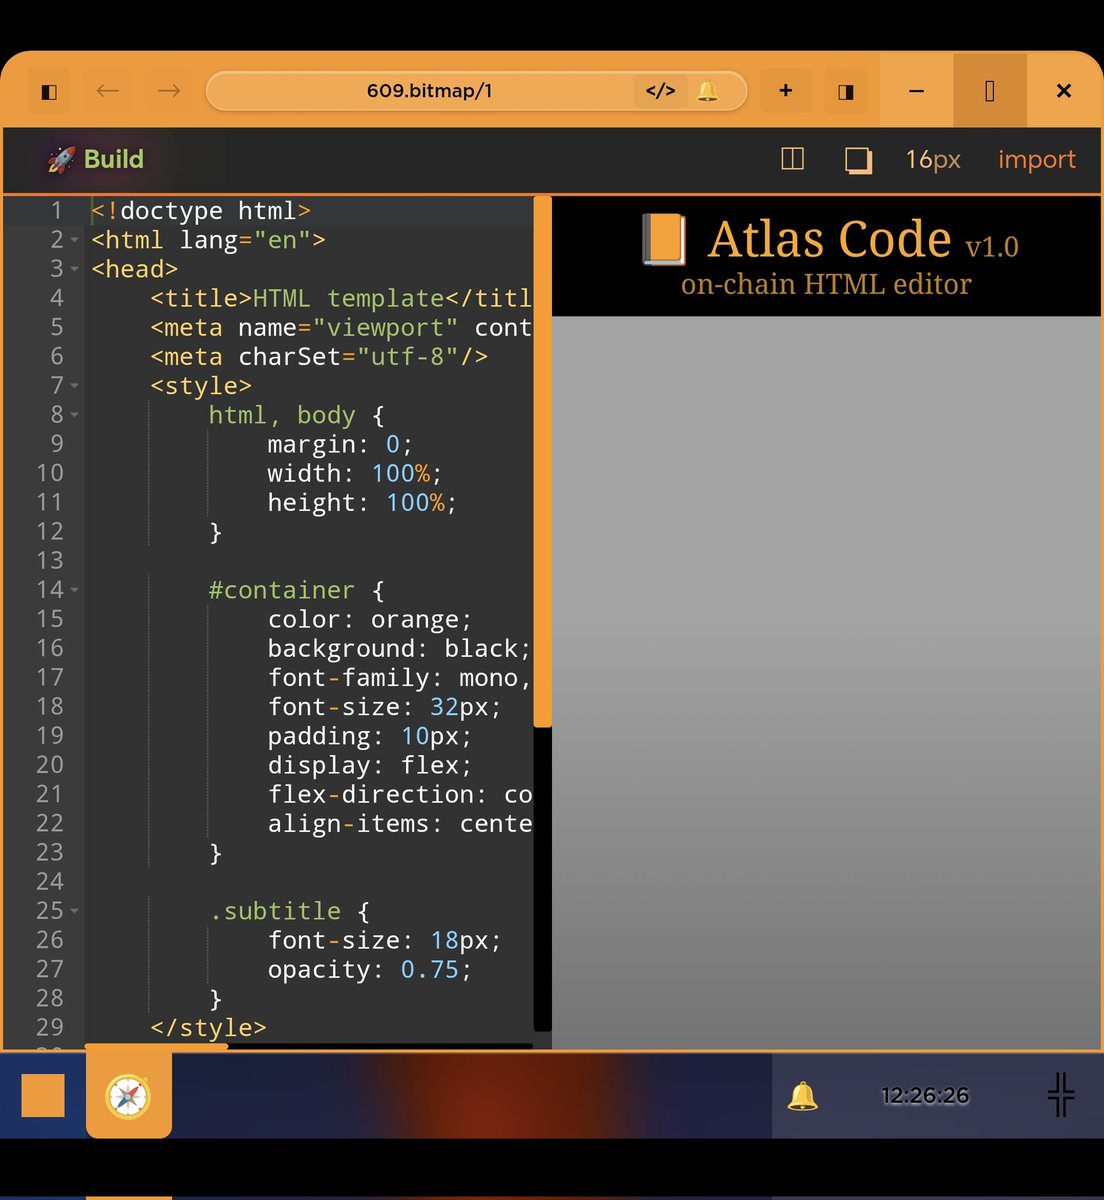
Task: Open a new tab with plus button
Action: click(x=786, y=91)
